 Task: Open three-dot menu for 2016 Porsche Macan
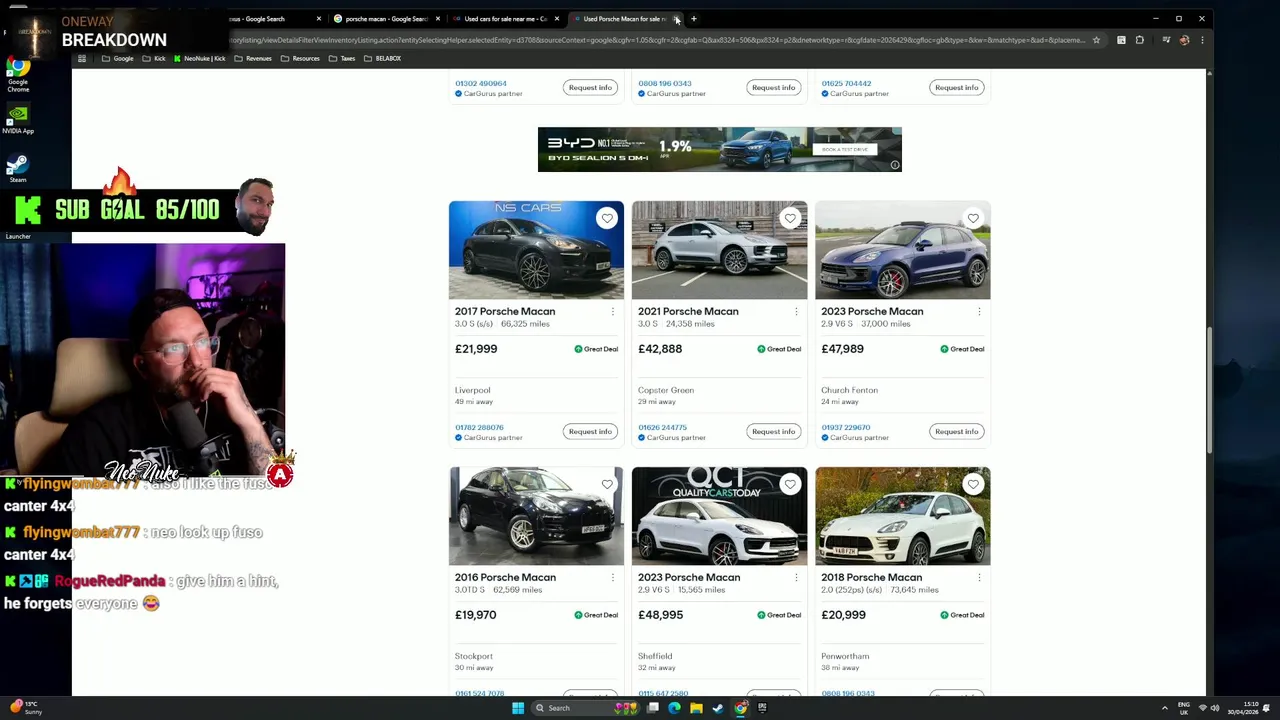(613, 578)
